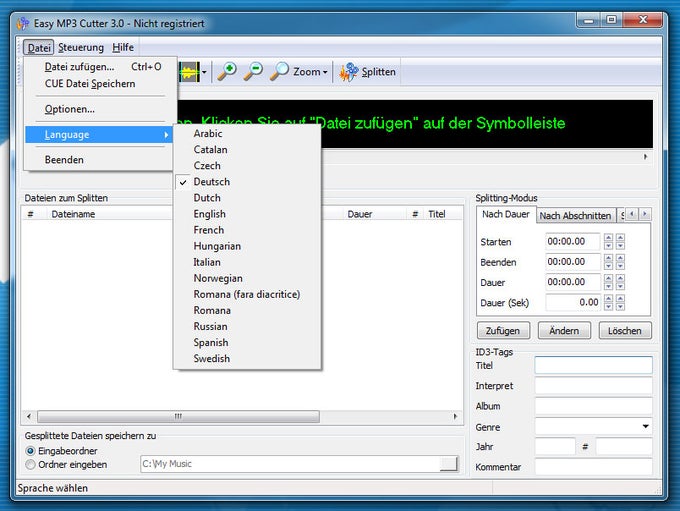Click right arrow below the waveform display
The height and width of the screenshot is (511, 680).
coord(645,157)
